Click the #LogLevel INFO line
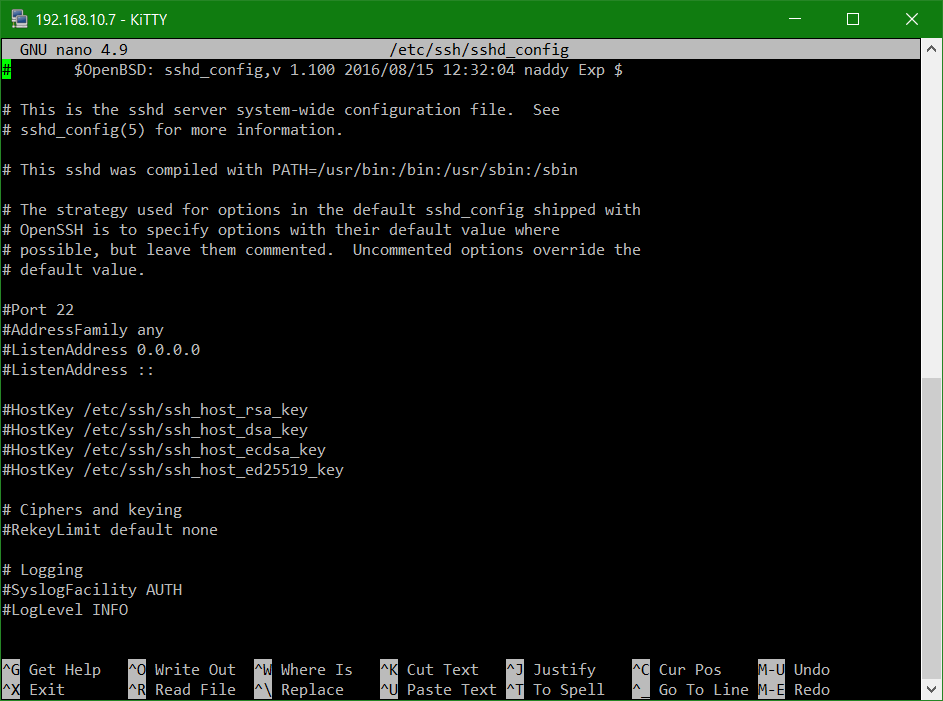943x701 pixels. point(63,609)
